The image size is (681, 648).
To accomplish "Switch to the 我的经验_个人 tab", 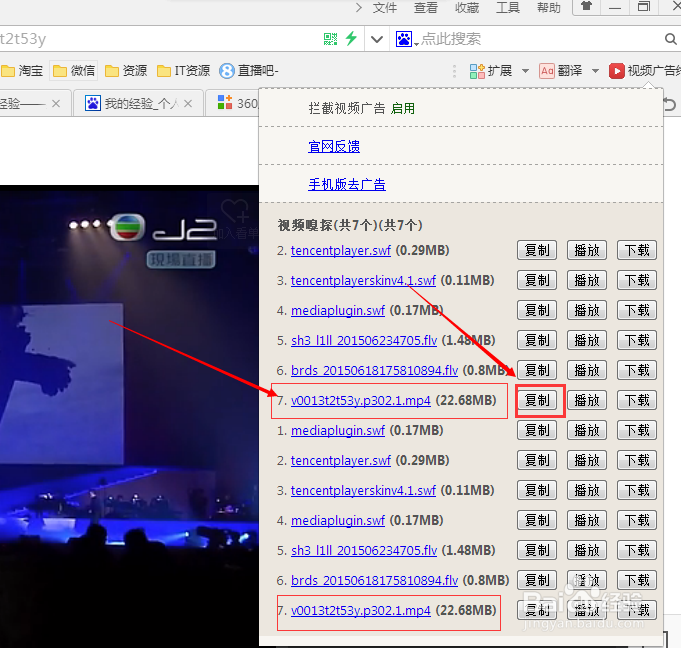I will pyautogui.click(x=138, y=103).
